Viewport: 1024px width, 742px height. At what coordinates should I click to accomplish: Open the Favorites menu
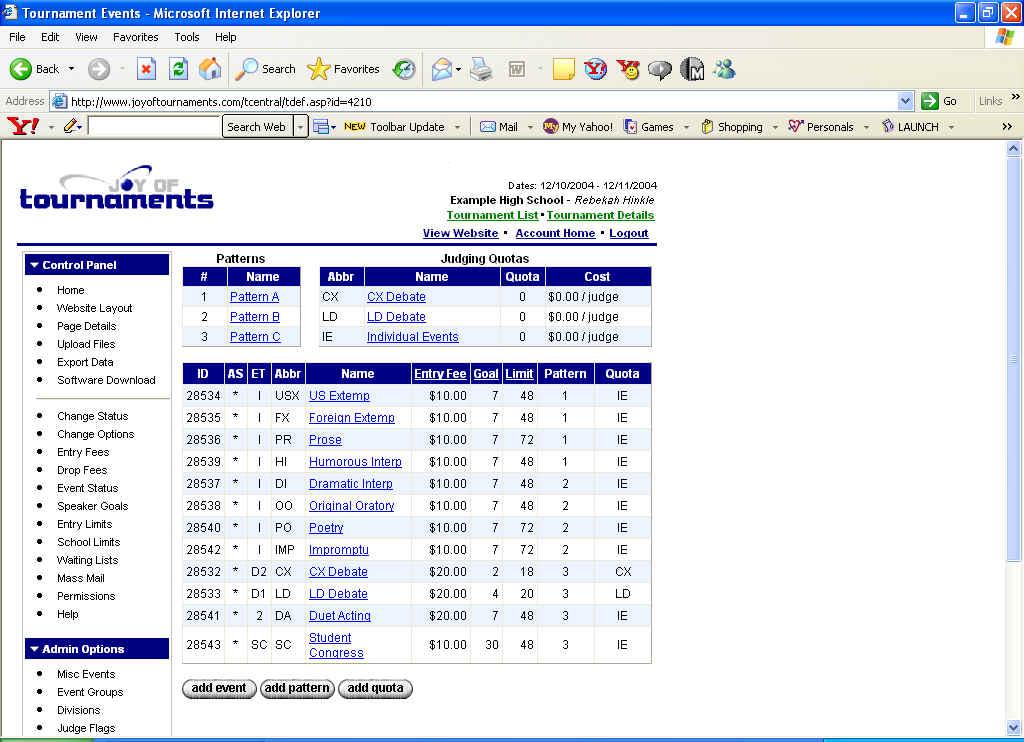point(135,37)
